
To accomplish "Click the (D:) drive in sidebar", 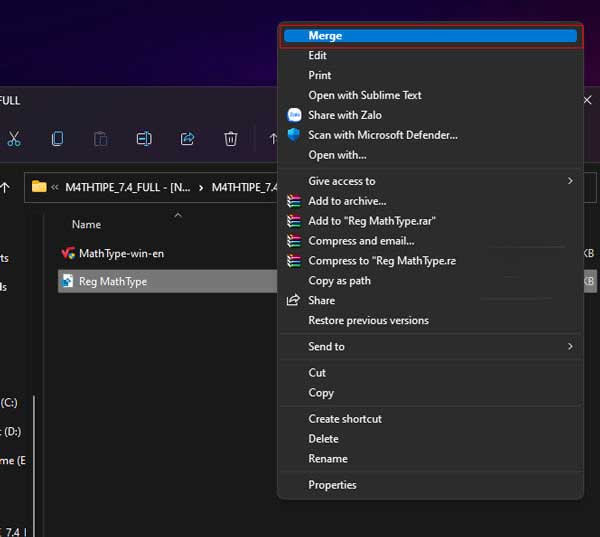I will pos(11,431).
